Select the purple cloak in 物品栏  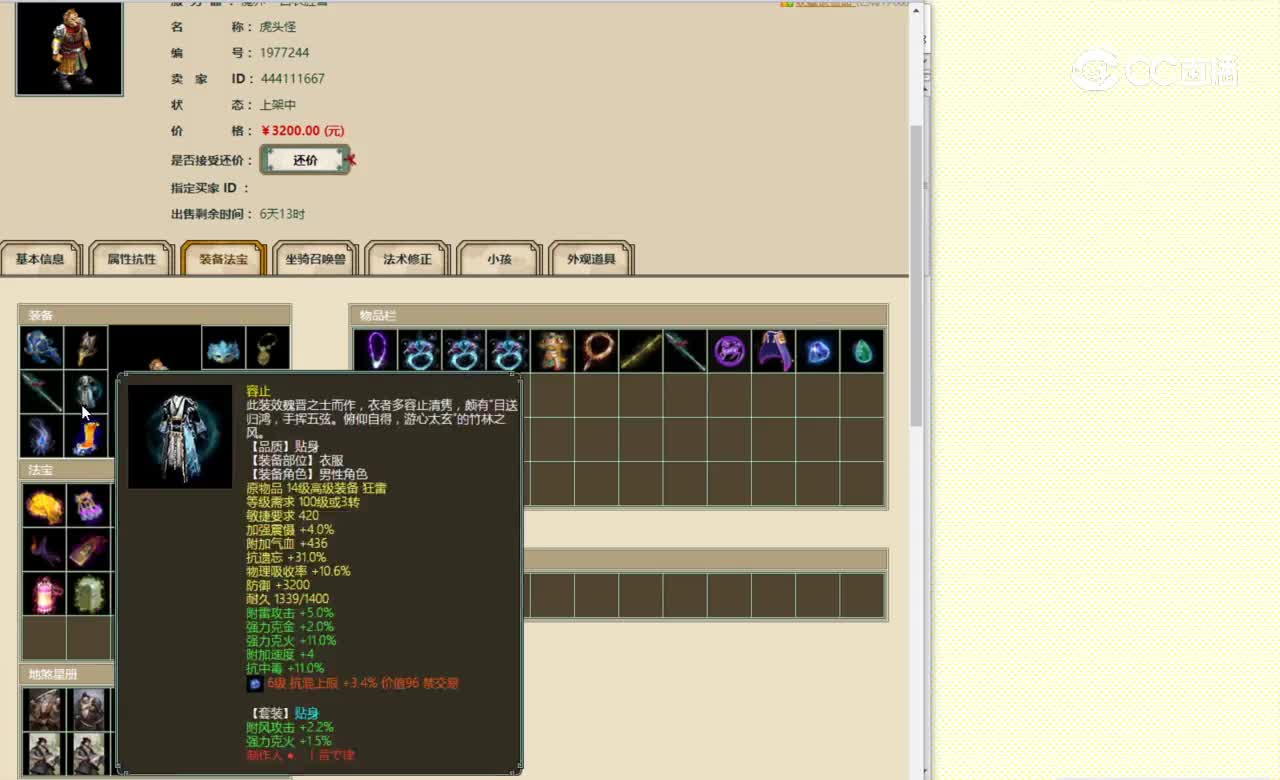773,351
